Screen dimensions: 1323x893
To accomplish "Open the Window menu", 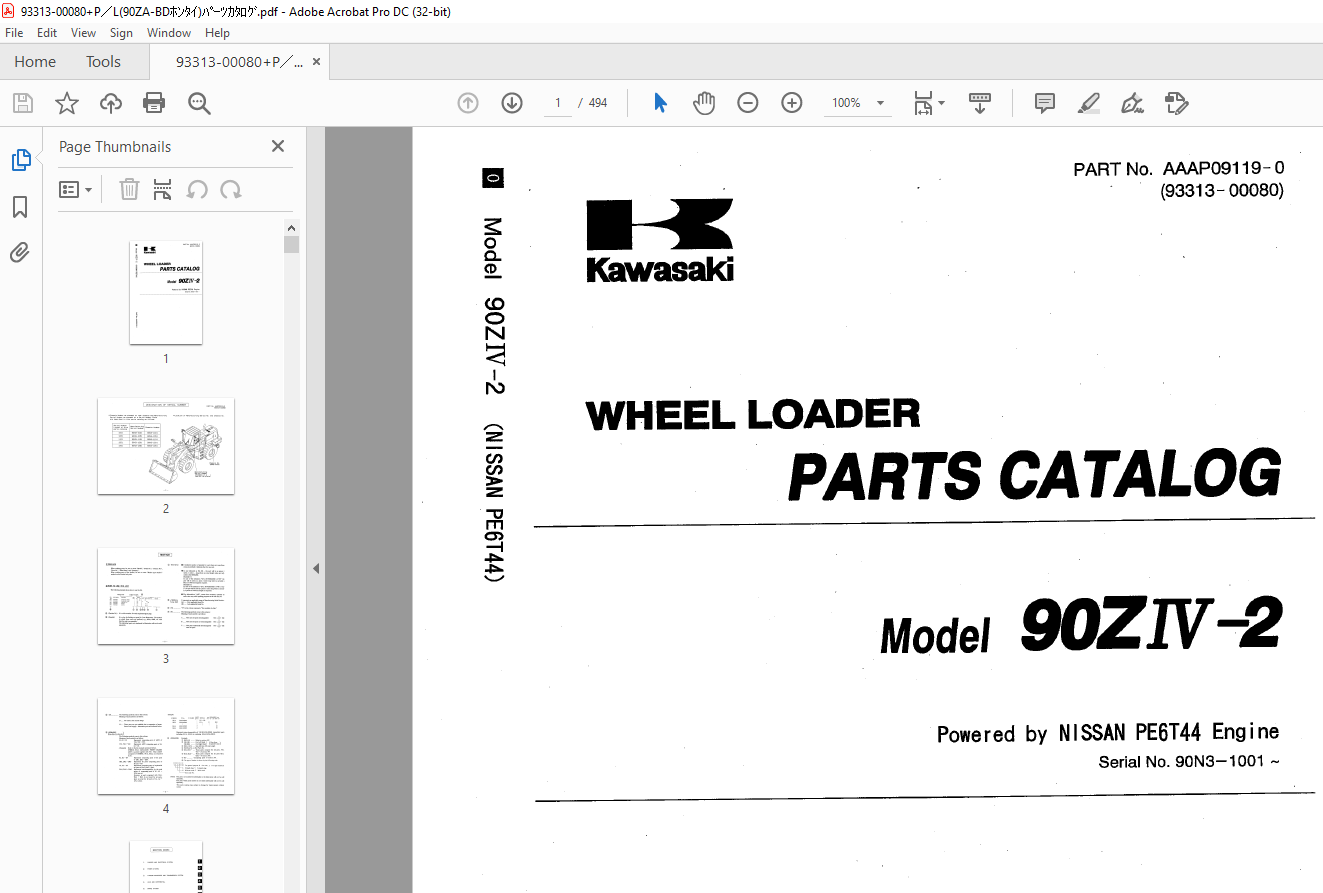I will pyautogui.click(x=169, y=33).
